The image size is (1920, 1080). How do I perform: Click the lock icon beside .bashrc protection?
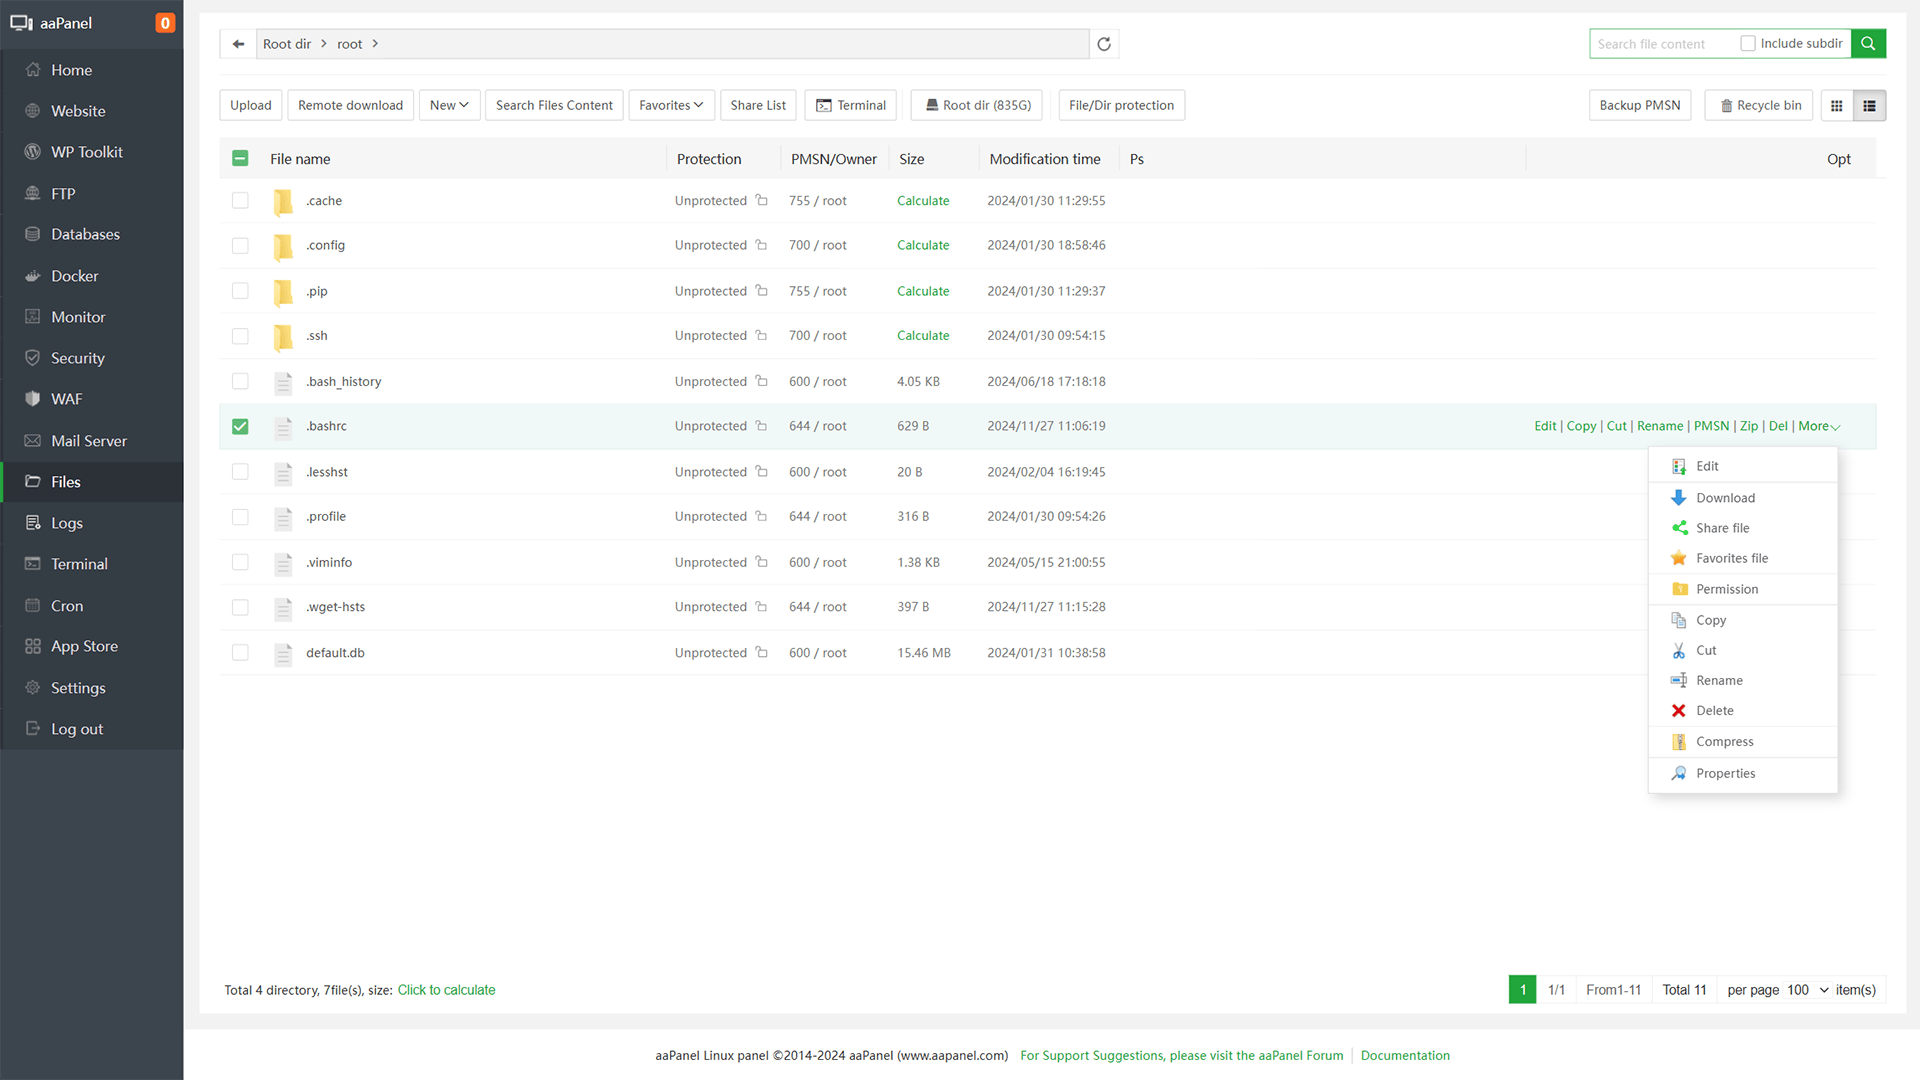point(761,426)
